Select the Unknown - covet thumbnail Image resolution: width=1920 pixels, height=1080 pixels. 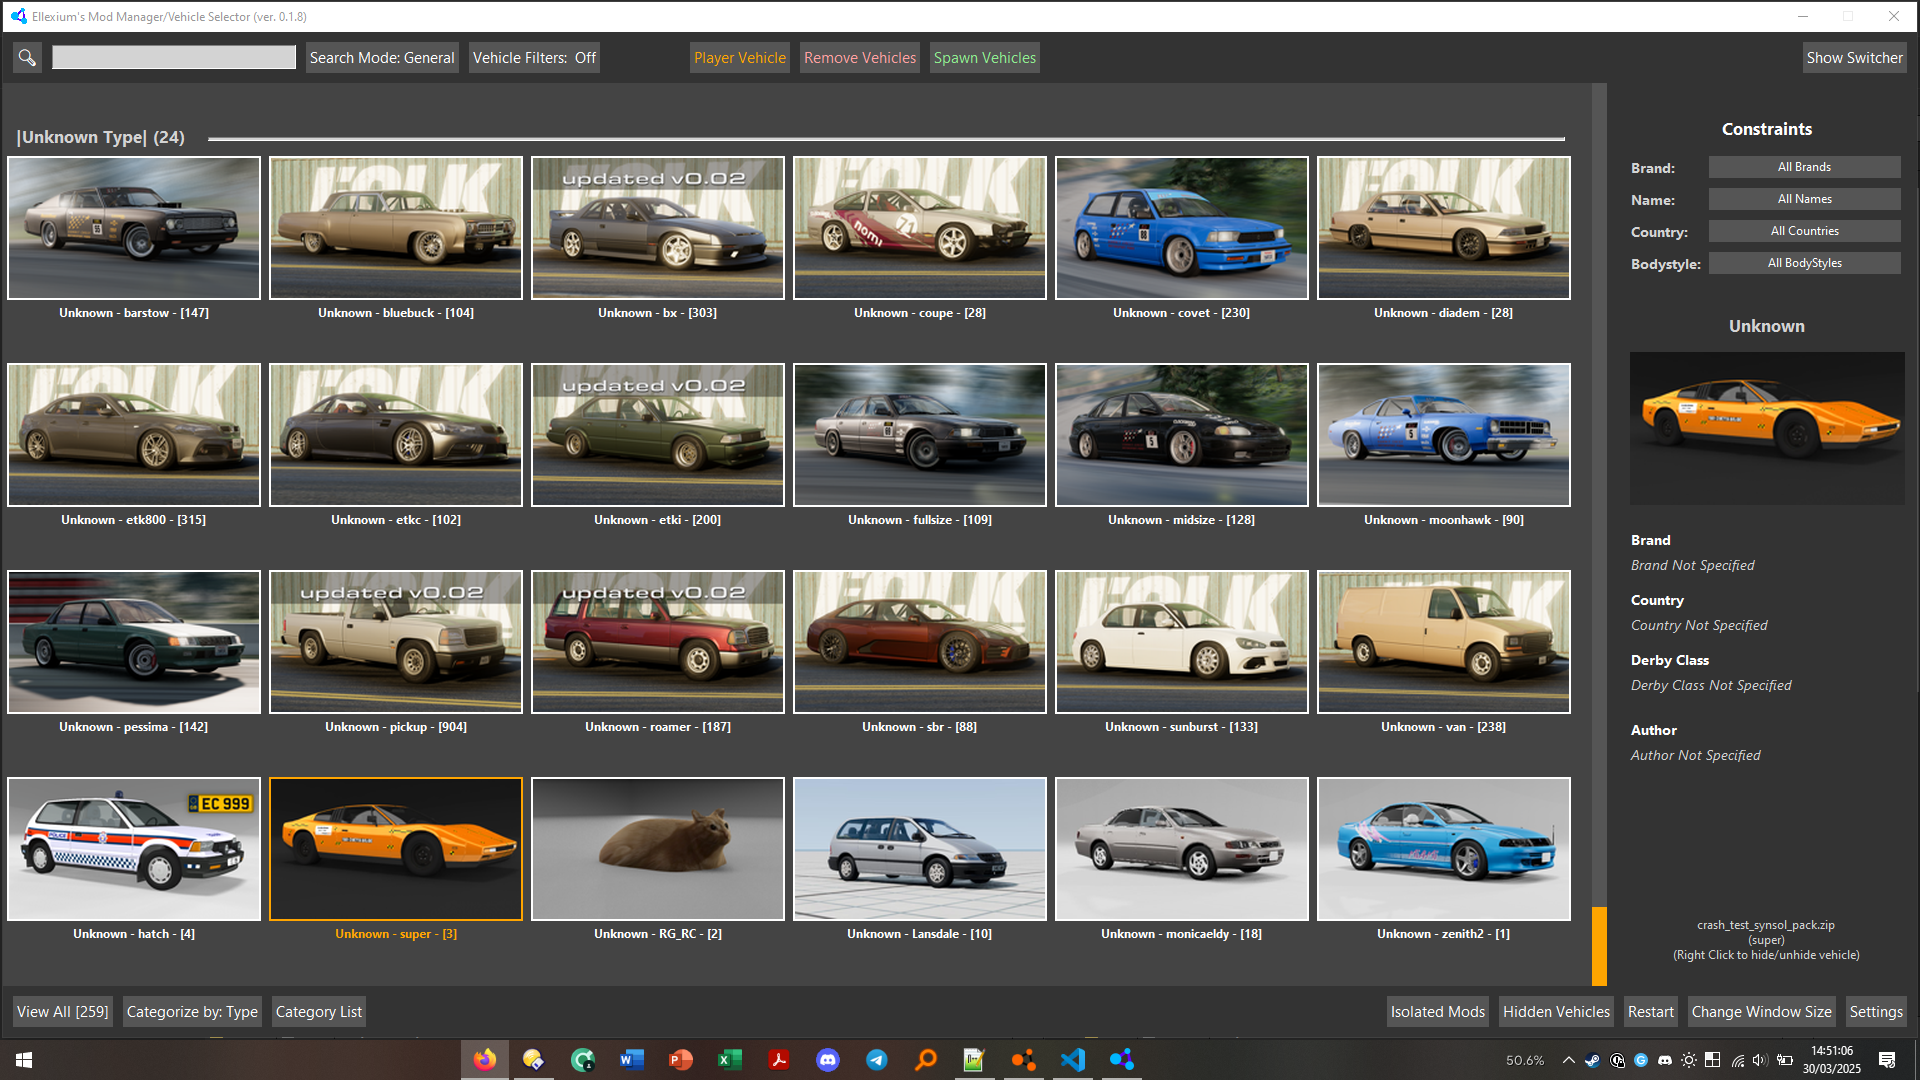click(1181, 228)
